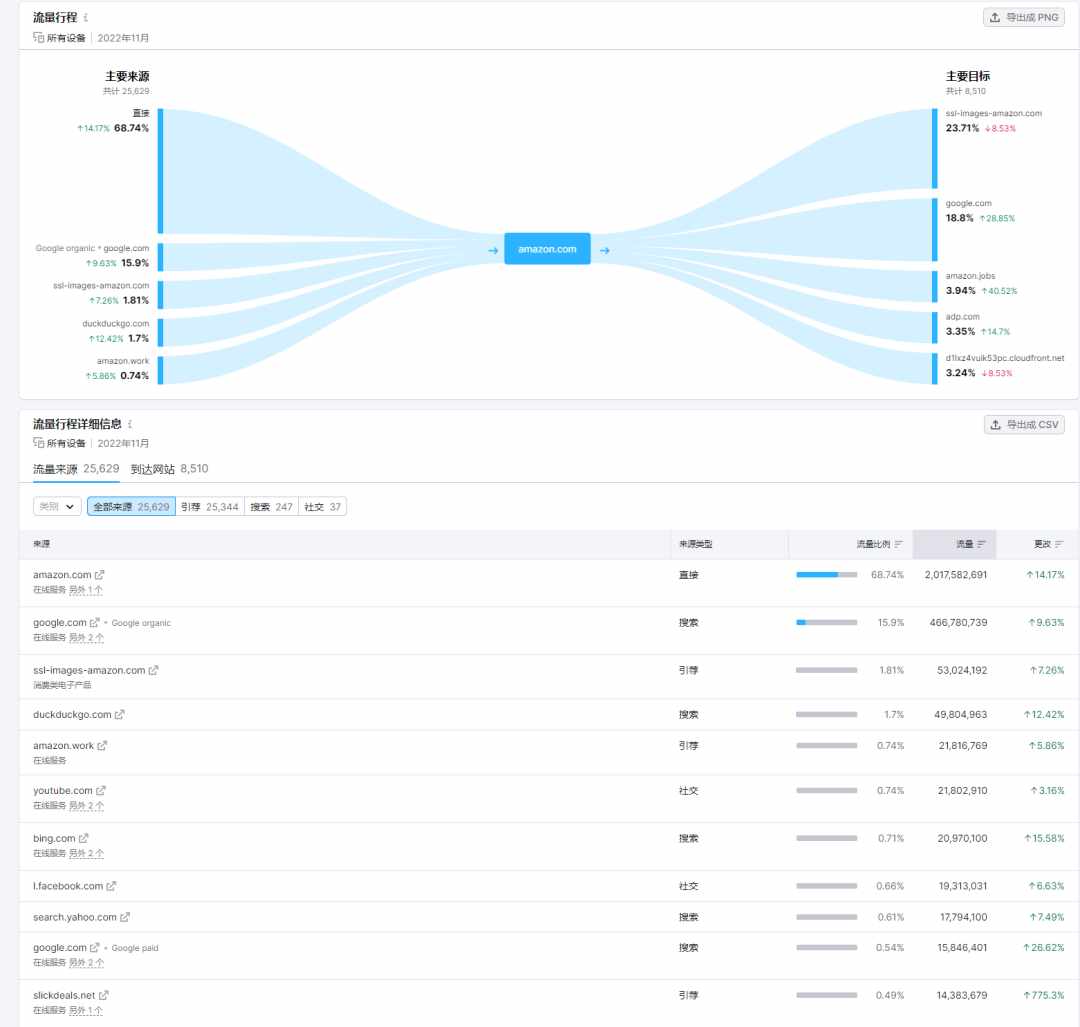
Task: Open the 类别 category dropdown
Action: (57, 506)
